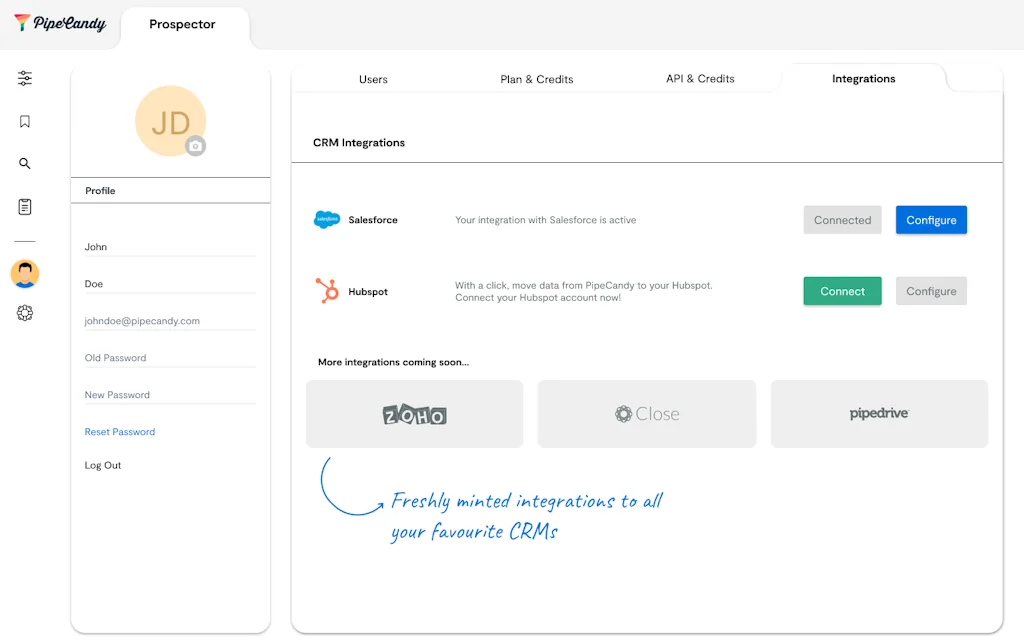Click the Zoho integration tile
This screenshot has width=1024, height=640.
[414, 414]
